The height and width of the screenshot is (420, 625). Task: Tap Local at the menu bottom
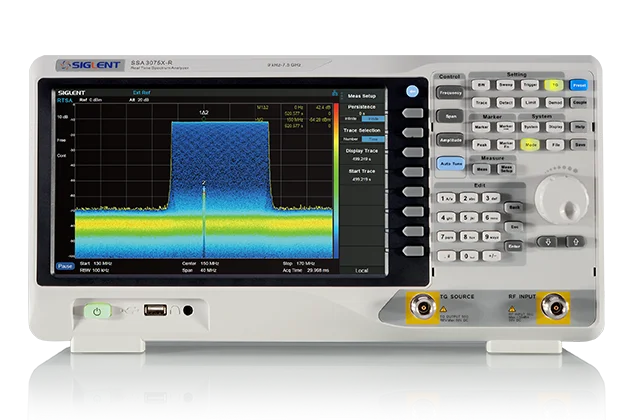pos(362,271)
